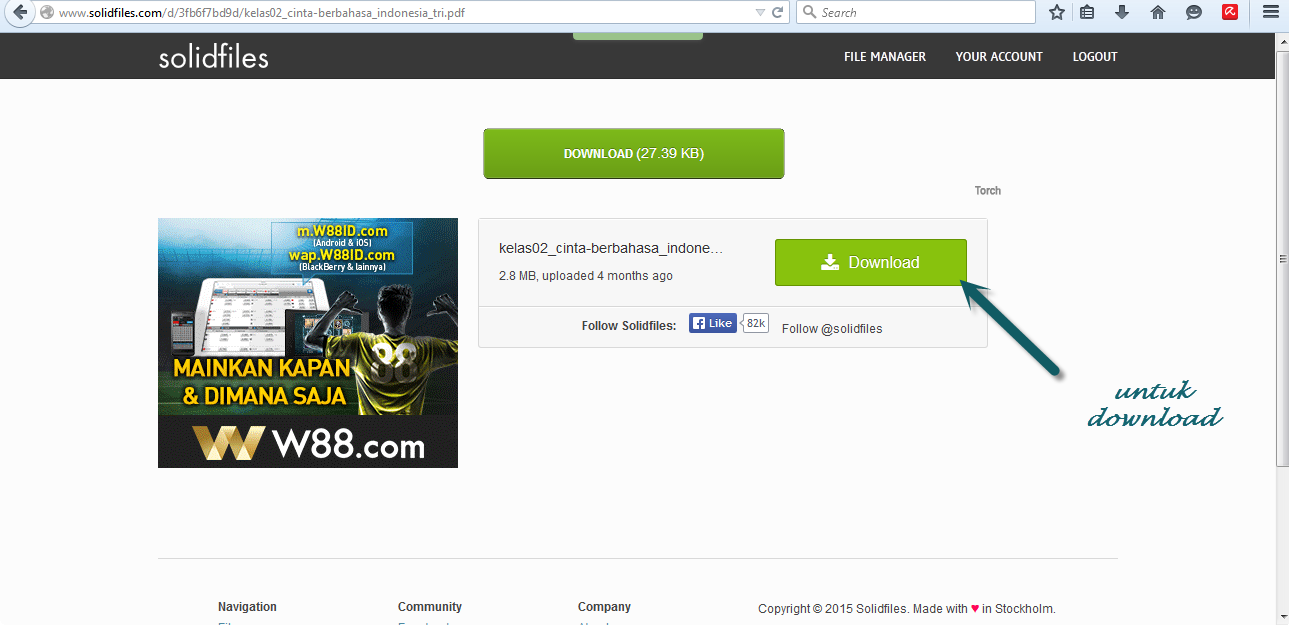The image size is (1289, 625).
Task: Open the hamburger menu in browser
Action: [x=1270, y=13]
